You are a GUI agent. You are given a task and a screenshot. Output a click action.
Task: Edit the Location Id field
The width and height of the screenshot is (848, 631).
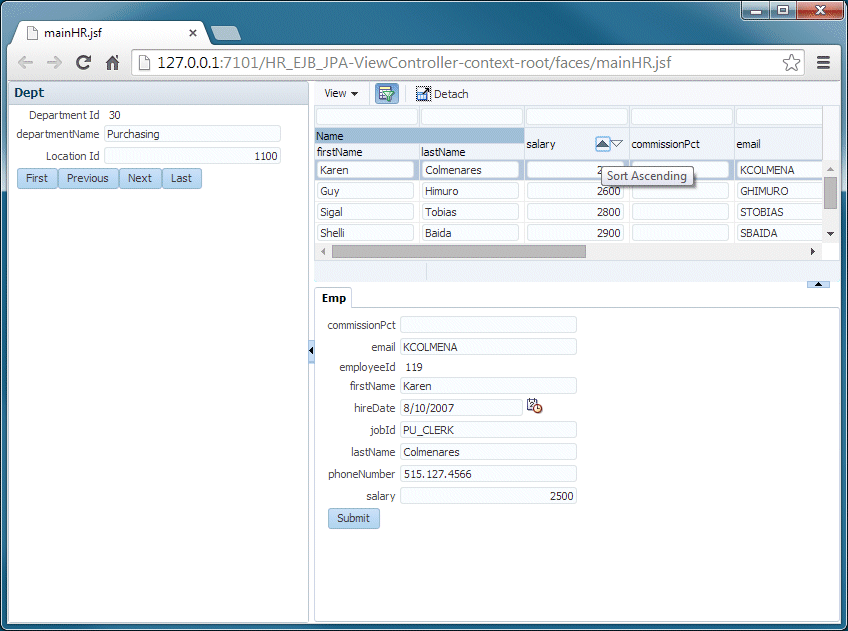pos(193,156)
